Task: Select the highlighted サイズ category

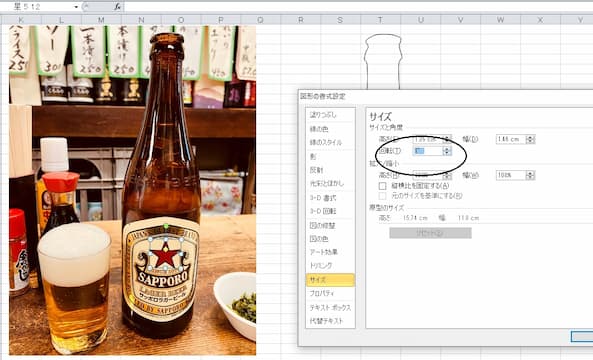Action: [330, 279]
